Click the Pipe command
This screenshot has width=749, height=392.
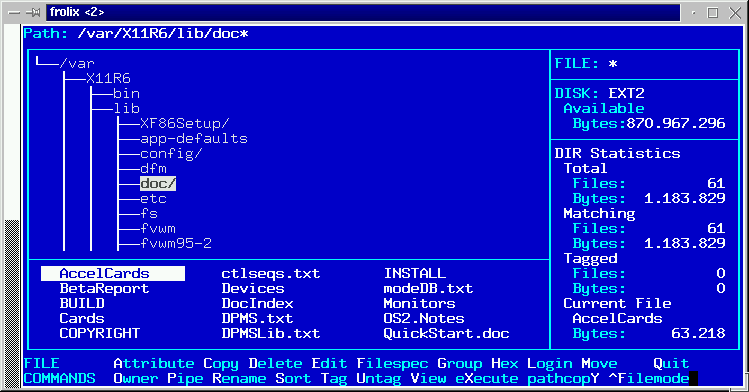(x=185, y=379)
